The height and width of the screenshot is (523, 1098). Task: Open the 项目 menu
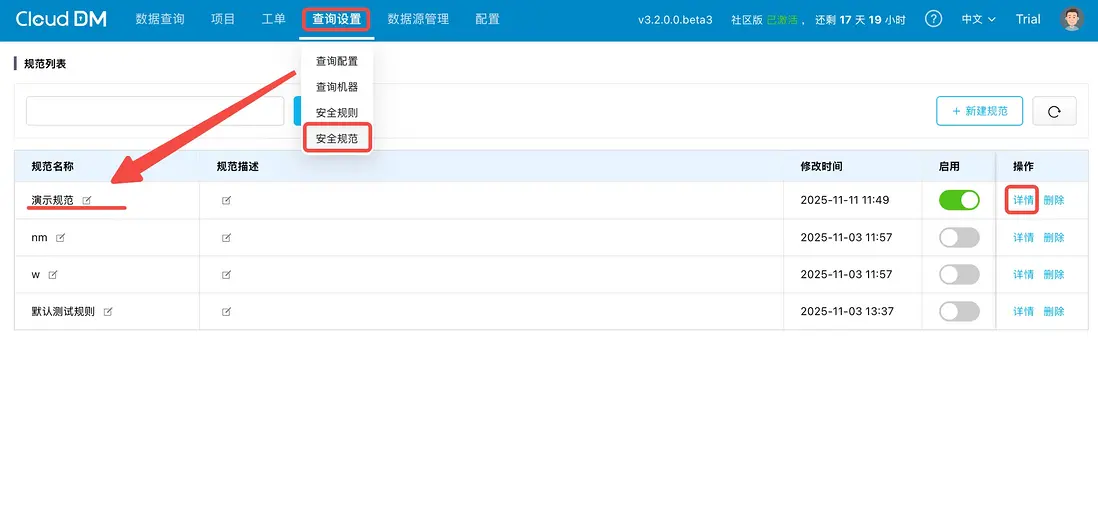(223, 20)
